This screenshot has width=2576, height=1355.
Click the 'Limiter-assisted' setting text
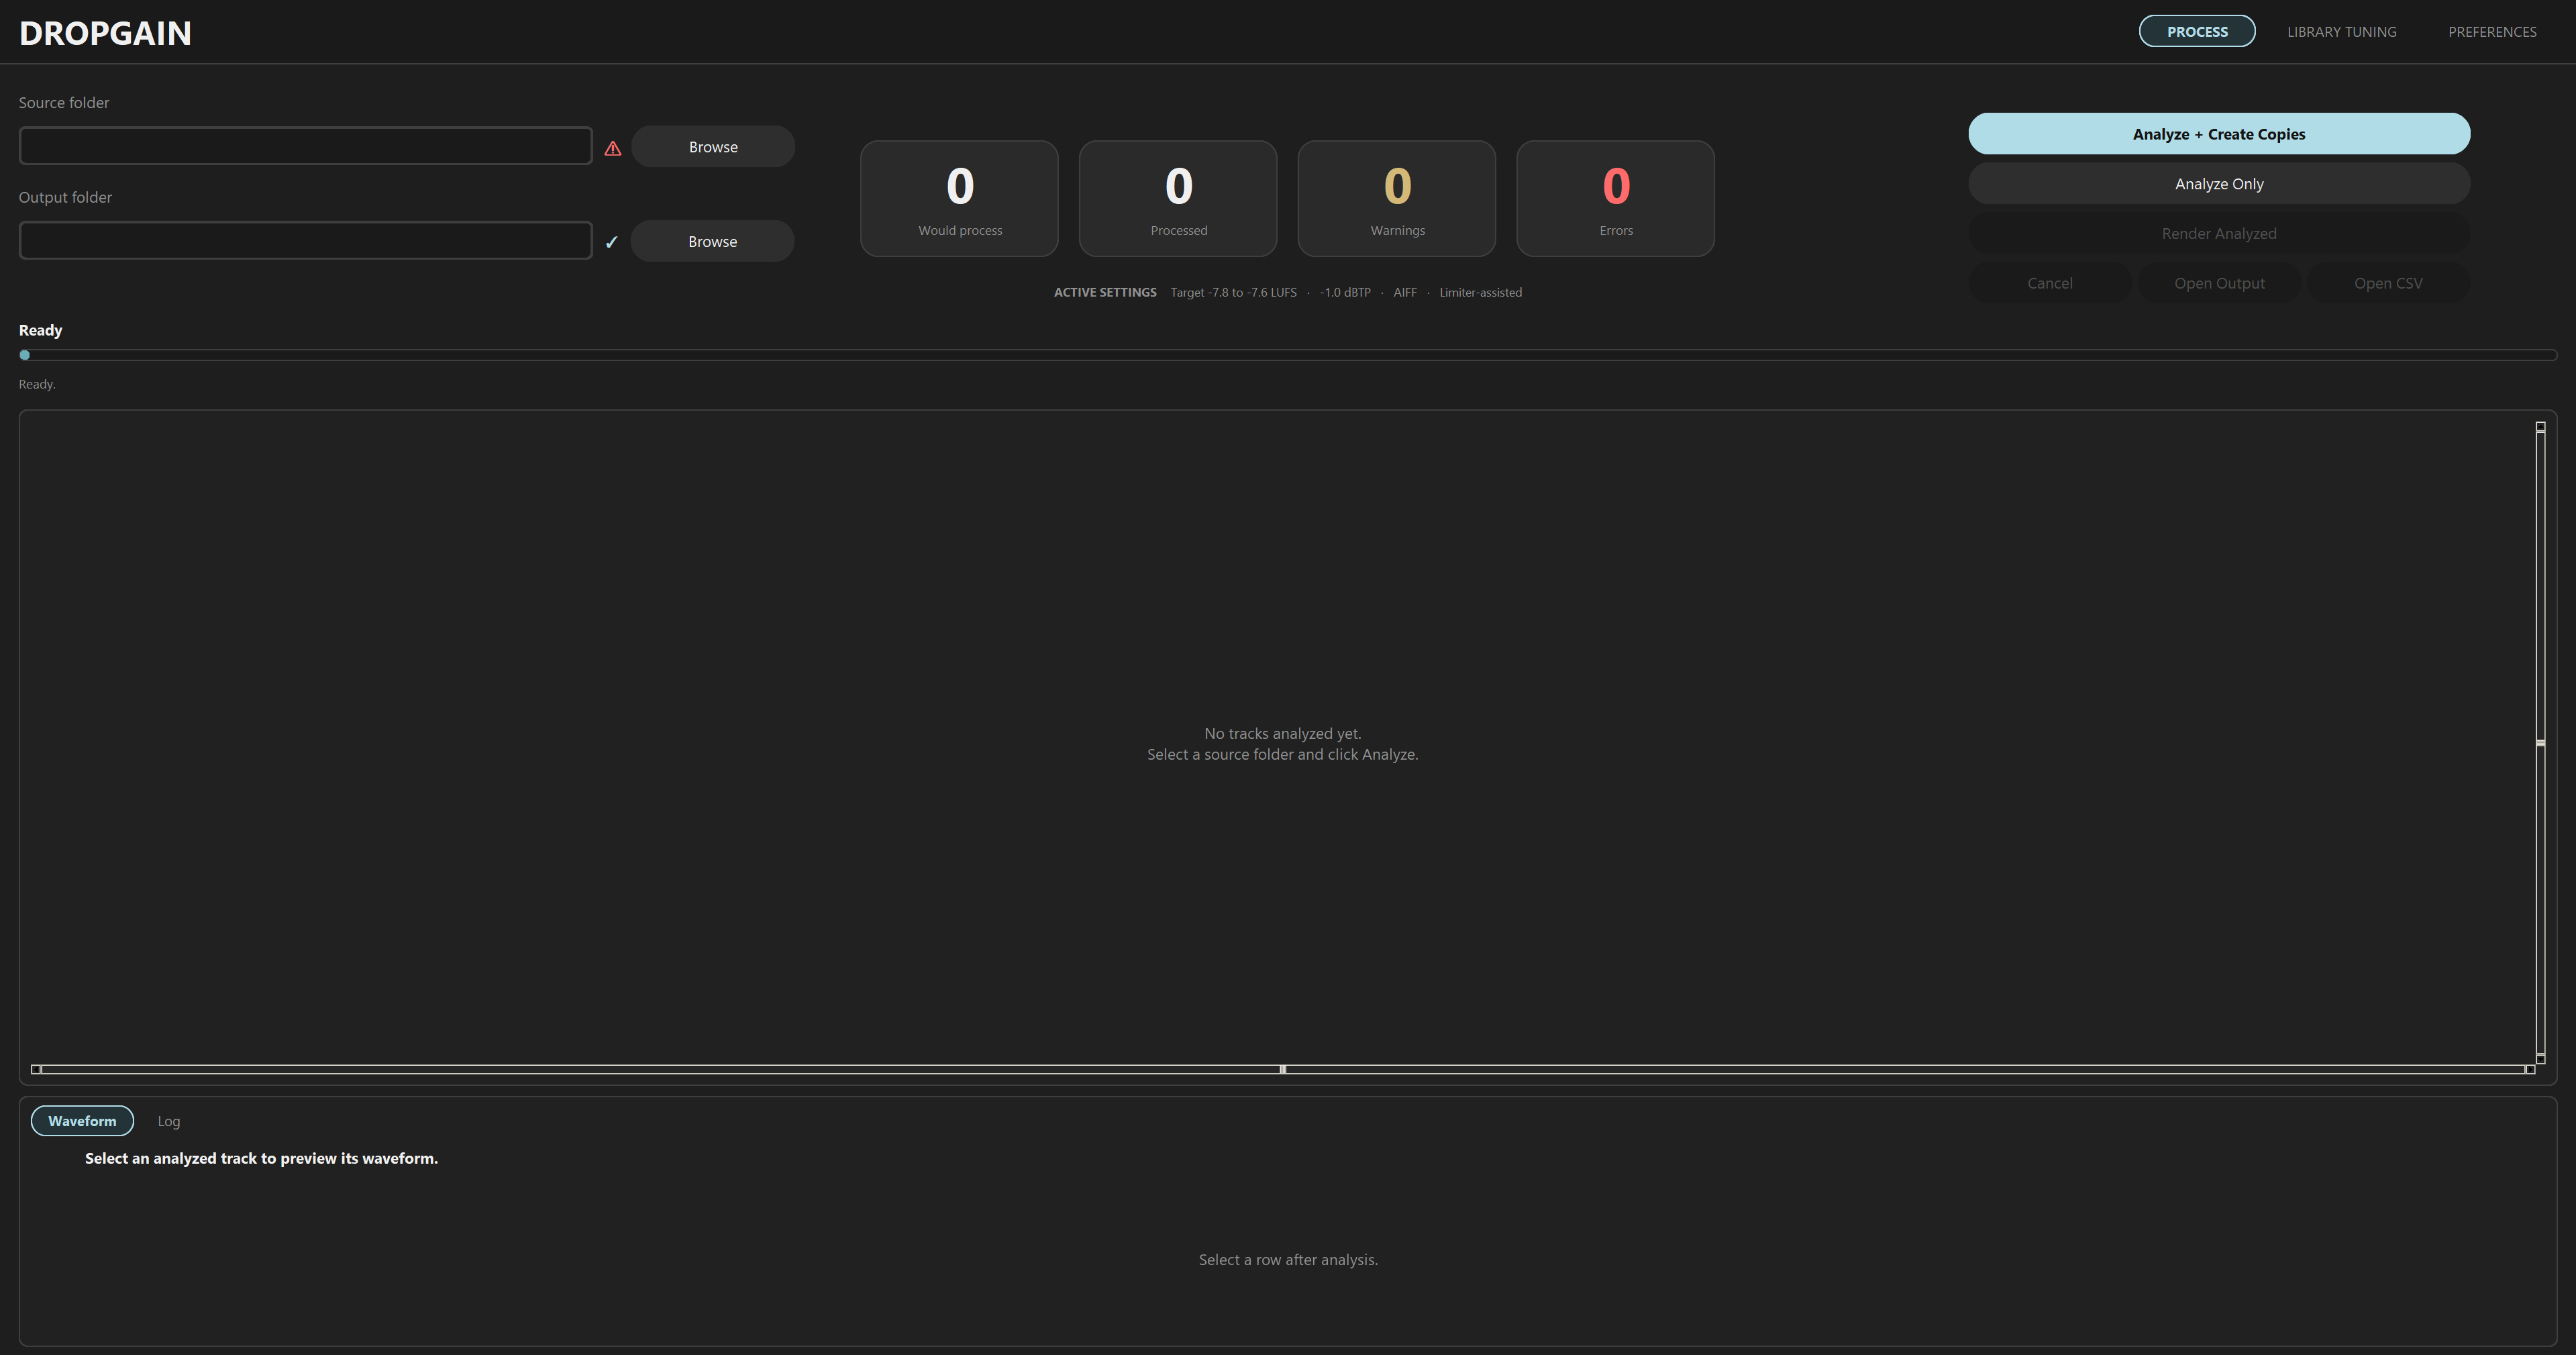[x=1480, y=292]
